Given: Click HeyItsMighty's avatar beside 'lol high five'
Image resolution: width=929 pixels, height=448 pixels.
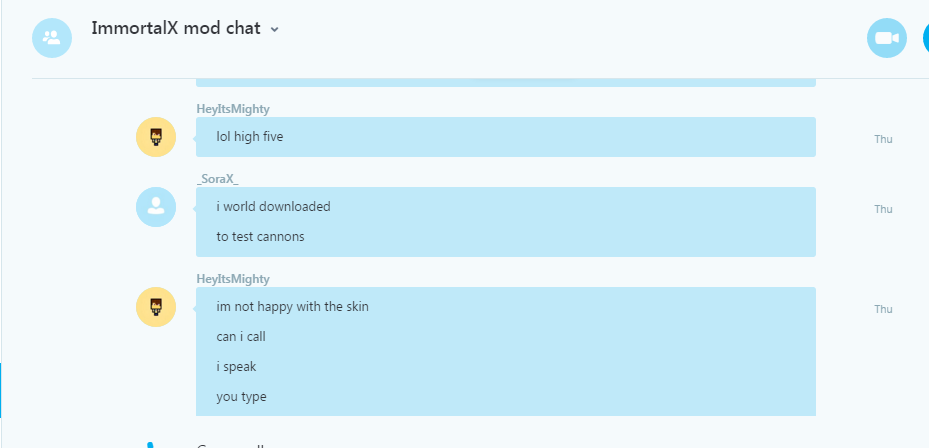Looking at the screenshot, I should [156, 137].
